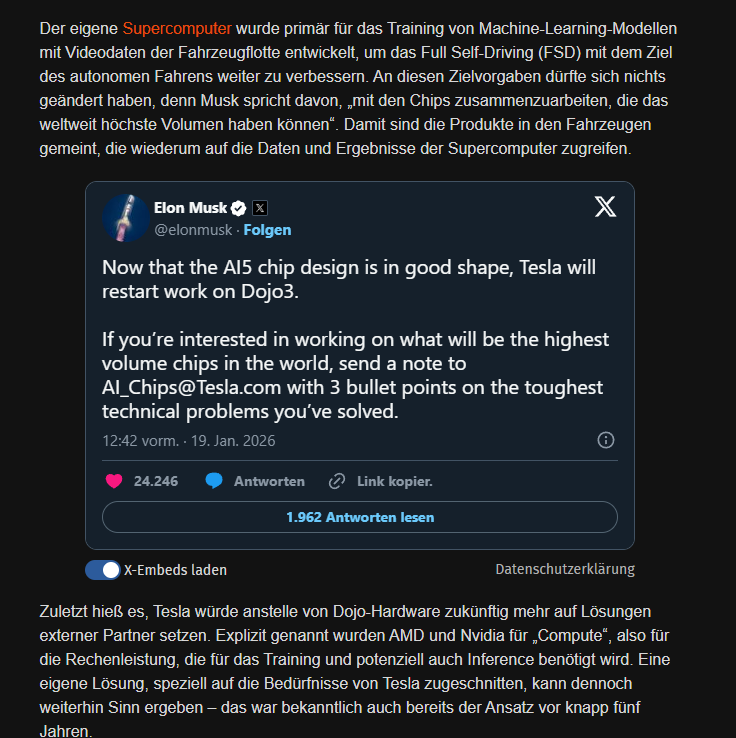This screenshot has width=736, height=738.
Task: Click the blue reply bubble icon
Action: pos(214,481)
